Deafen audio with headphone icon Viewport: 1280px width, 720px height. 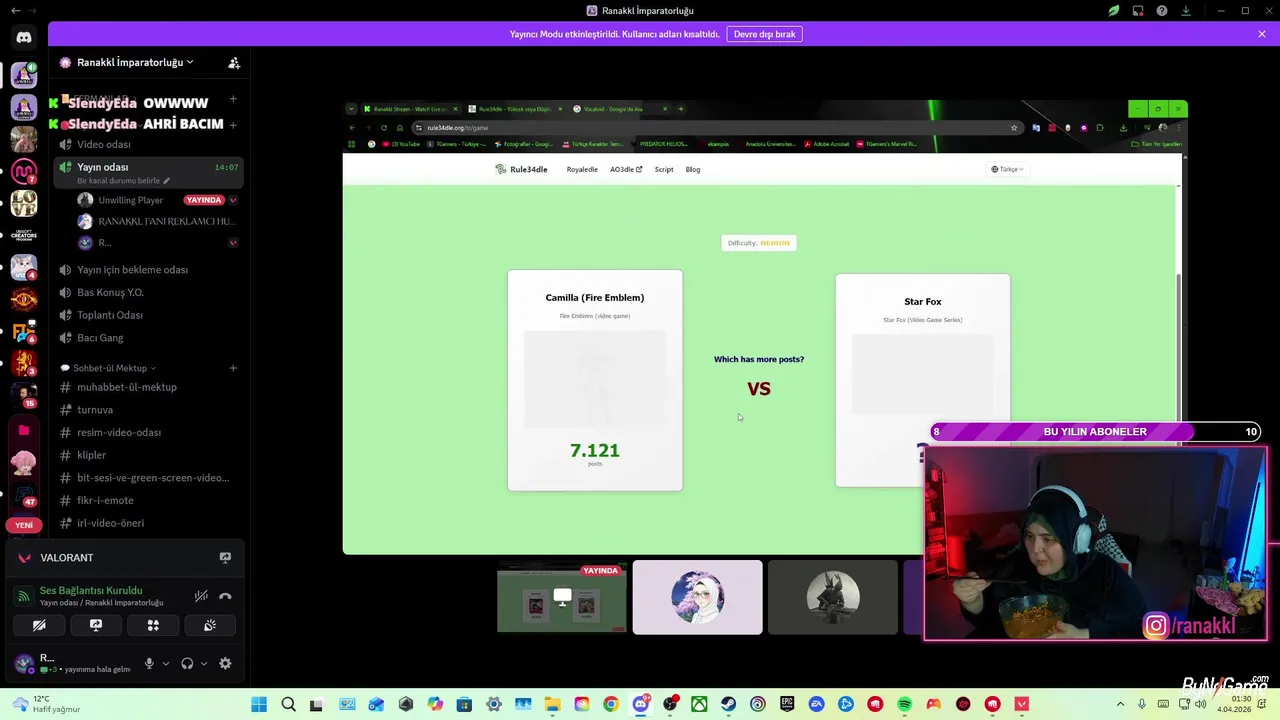coord(187,663)
